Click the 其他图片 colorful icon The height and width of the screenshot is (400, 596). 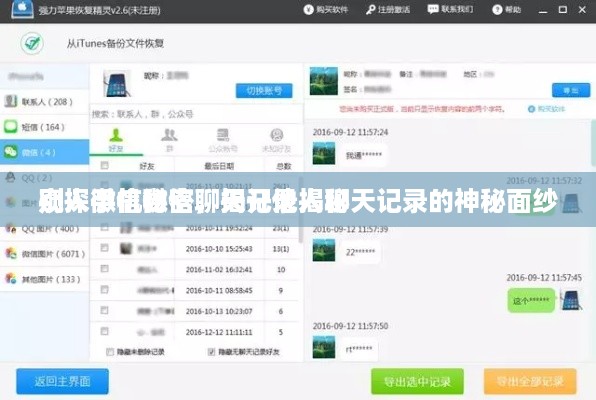tap(11, 279)
